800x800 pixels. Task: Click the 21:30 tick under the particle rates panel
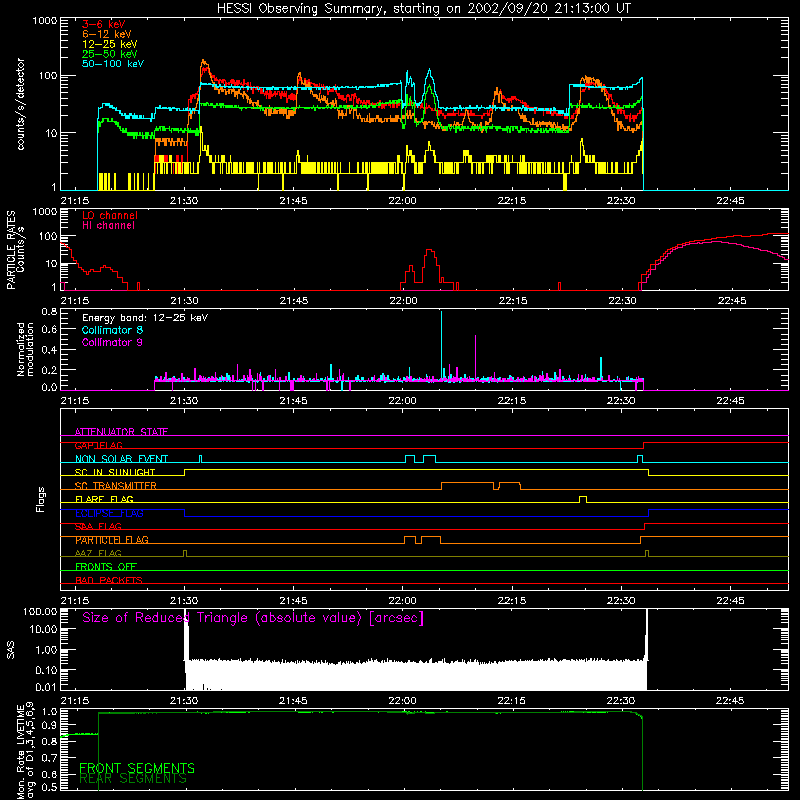(184, 301)
